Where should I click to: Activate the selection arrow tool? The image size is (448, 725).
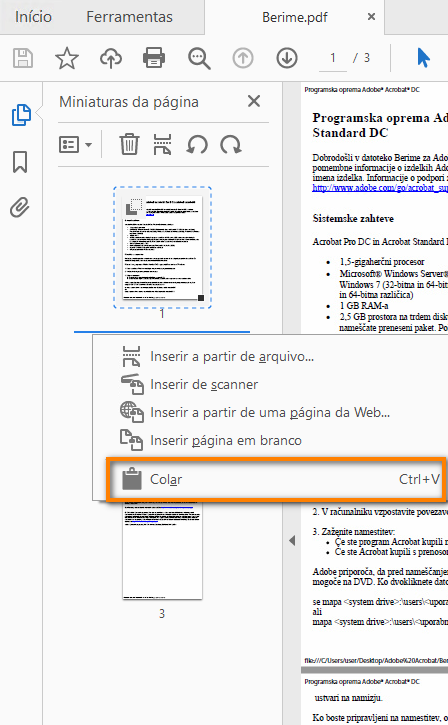pos(423,58)
